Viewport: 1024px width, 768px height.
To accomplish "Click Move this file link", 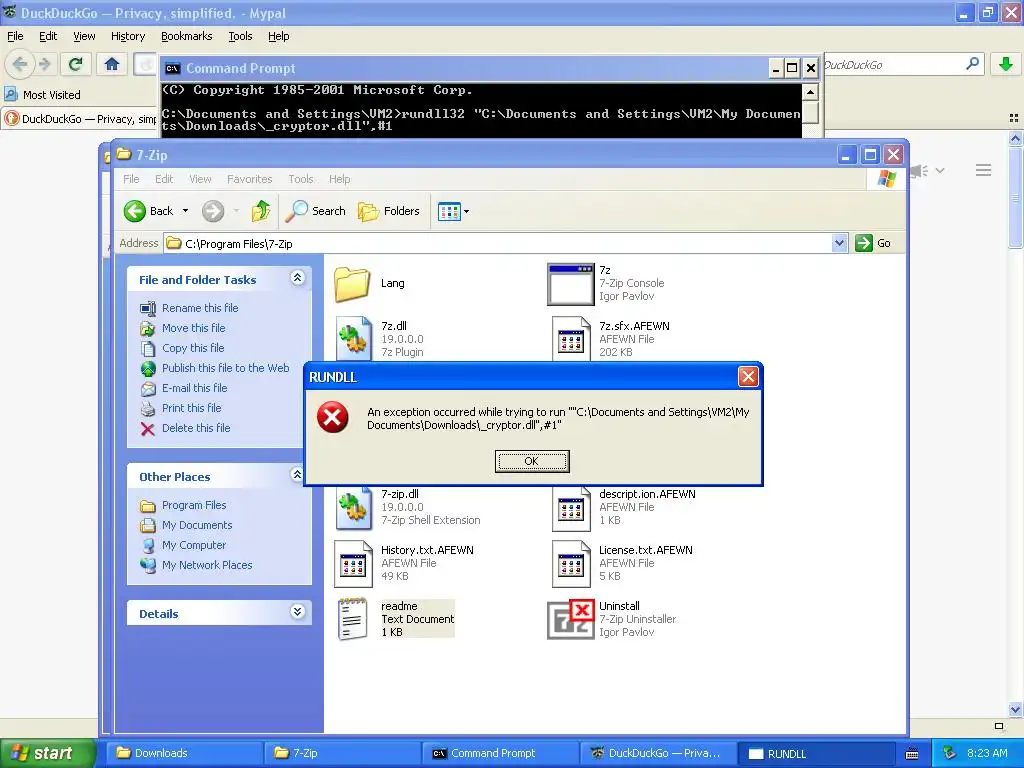I will pos(193,328).
